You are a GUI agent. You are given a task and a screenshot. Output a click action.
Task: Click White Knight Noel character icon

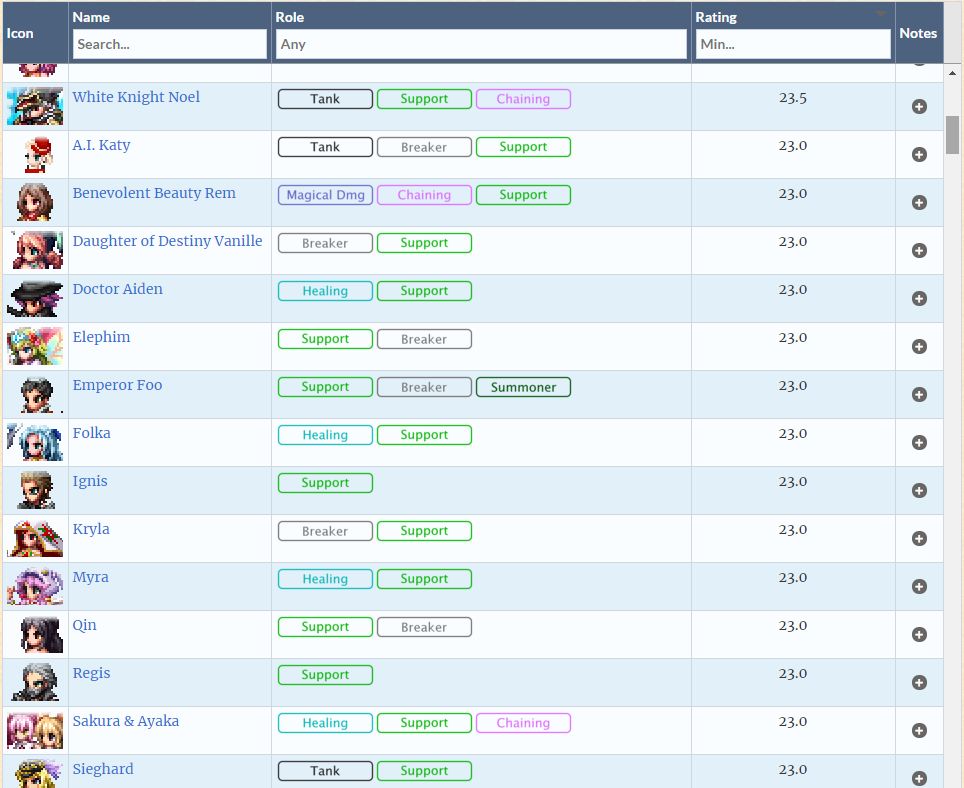tap(35, 106)
